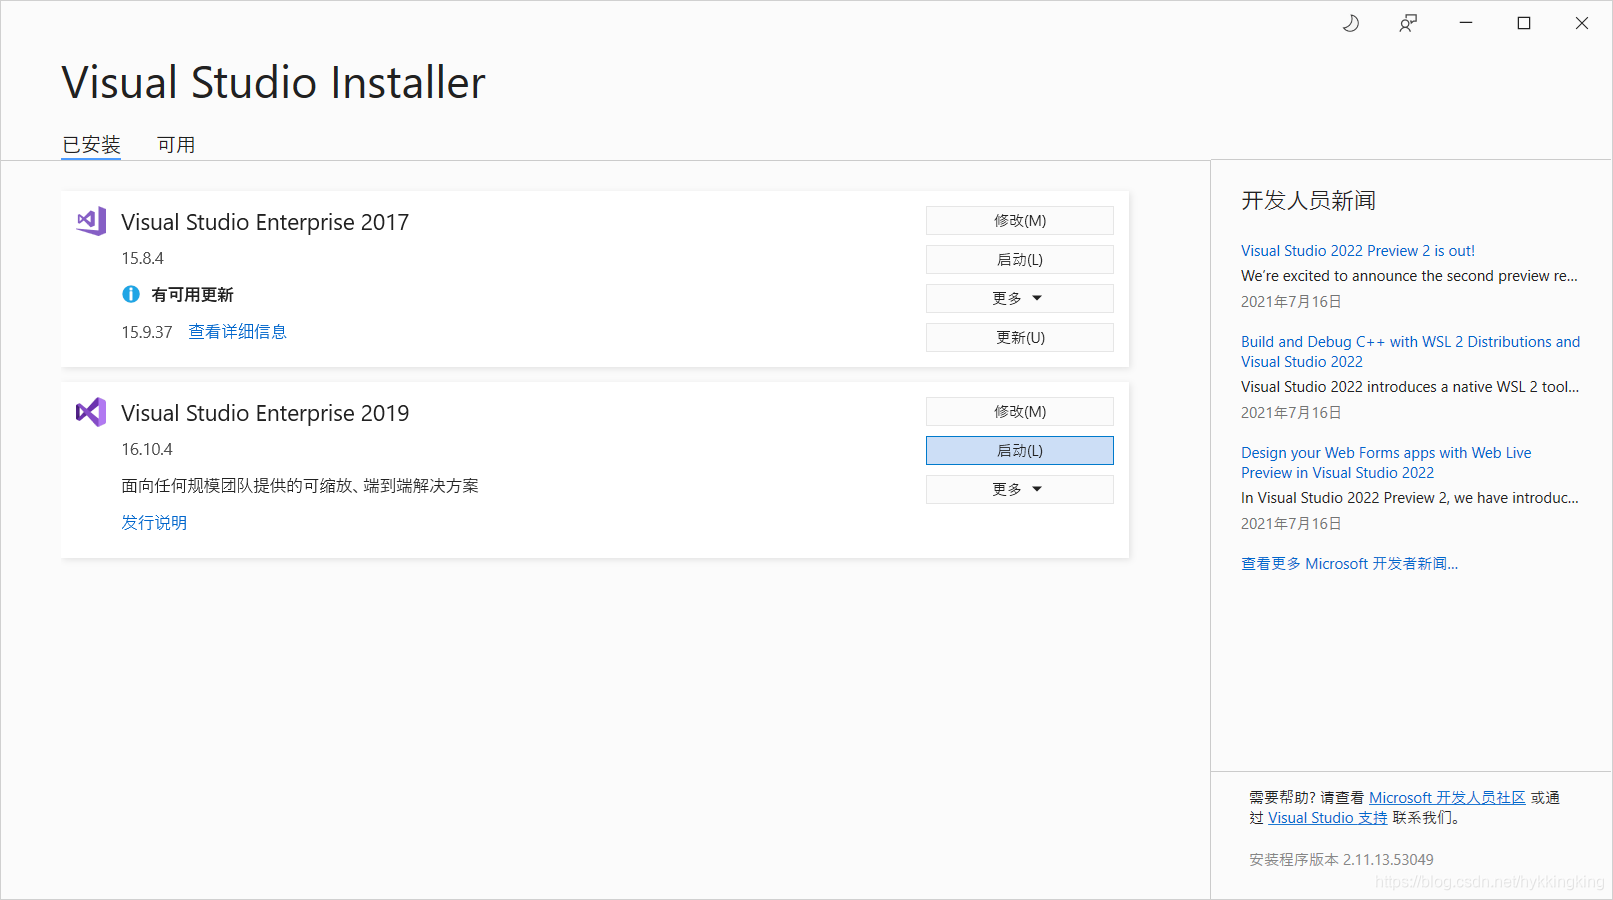Open news about Build and Debug C++ with WSL 2
The image size is (1613, 900).
pos(1410,352)
